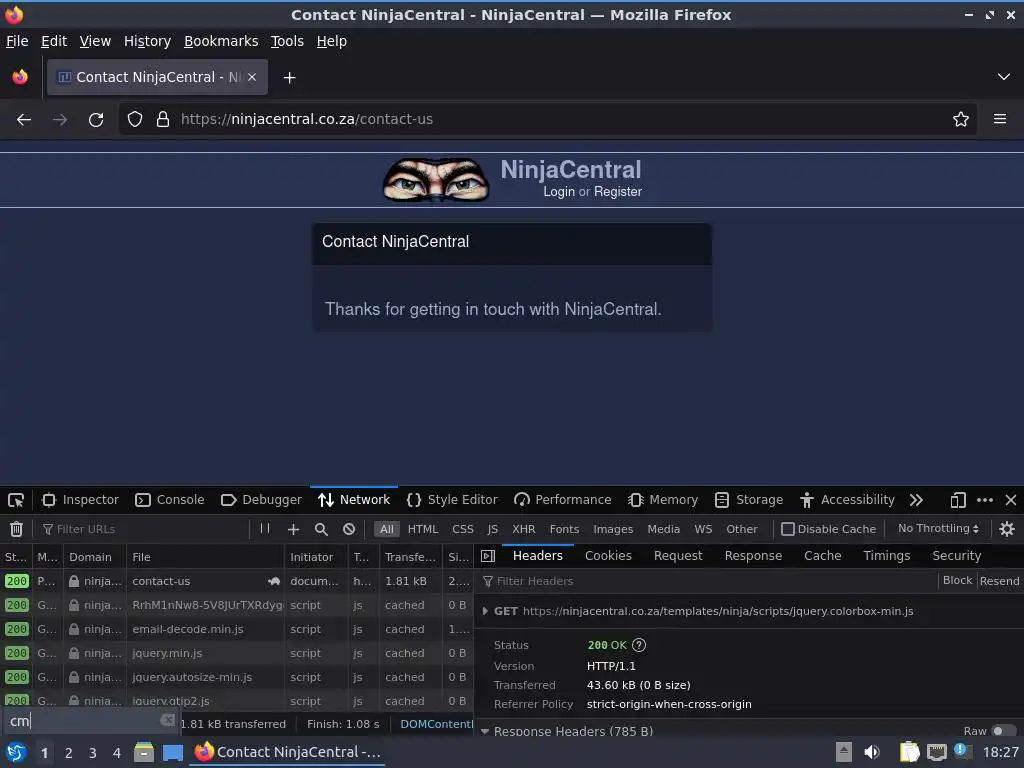Show the Security details tab
Image resolution: width=1024 pixels, height=768 pixels.
(956, 556)
